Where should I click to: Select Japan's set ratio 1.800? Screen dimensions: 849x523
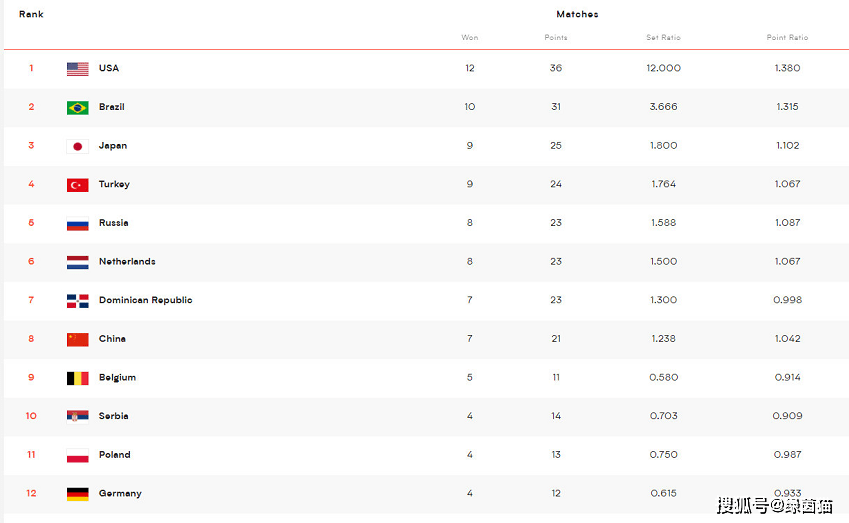point(663,146)
